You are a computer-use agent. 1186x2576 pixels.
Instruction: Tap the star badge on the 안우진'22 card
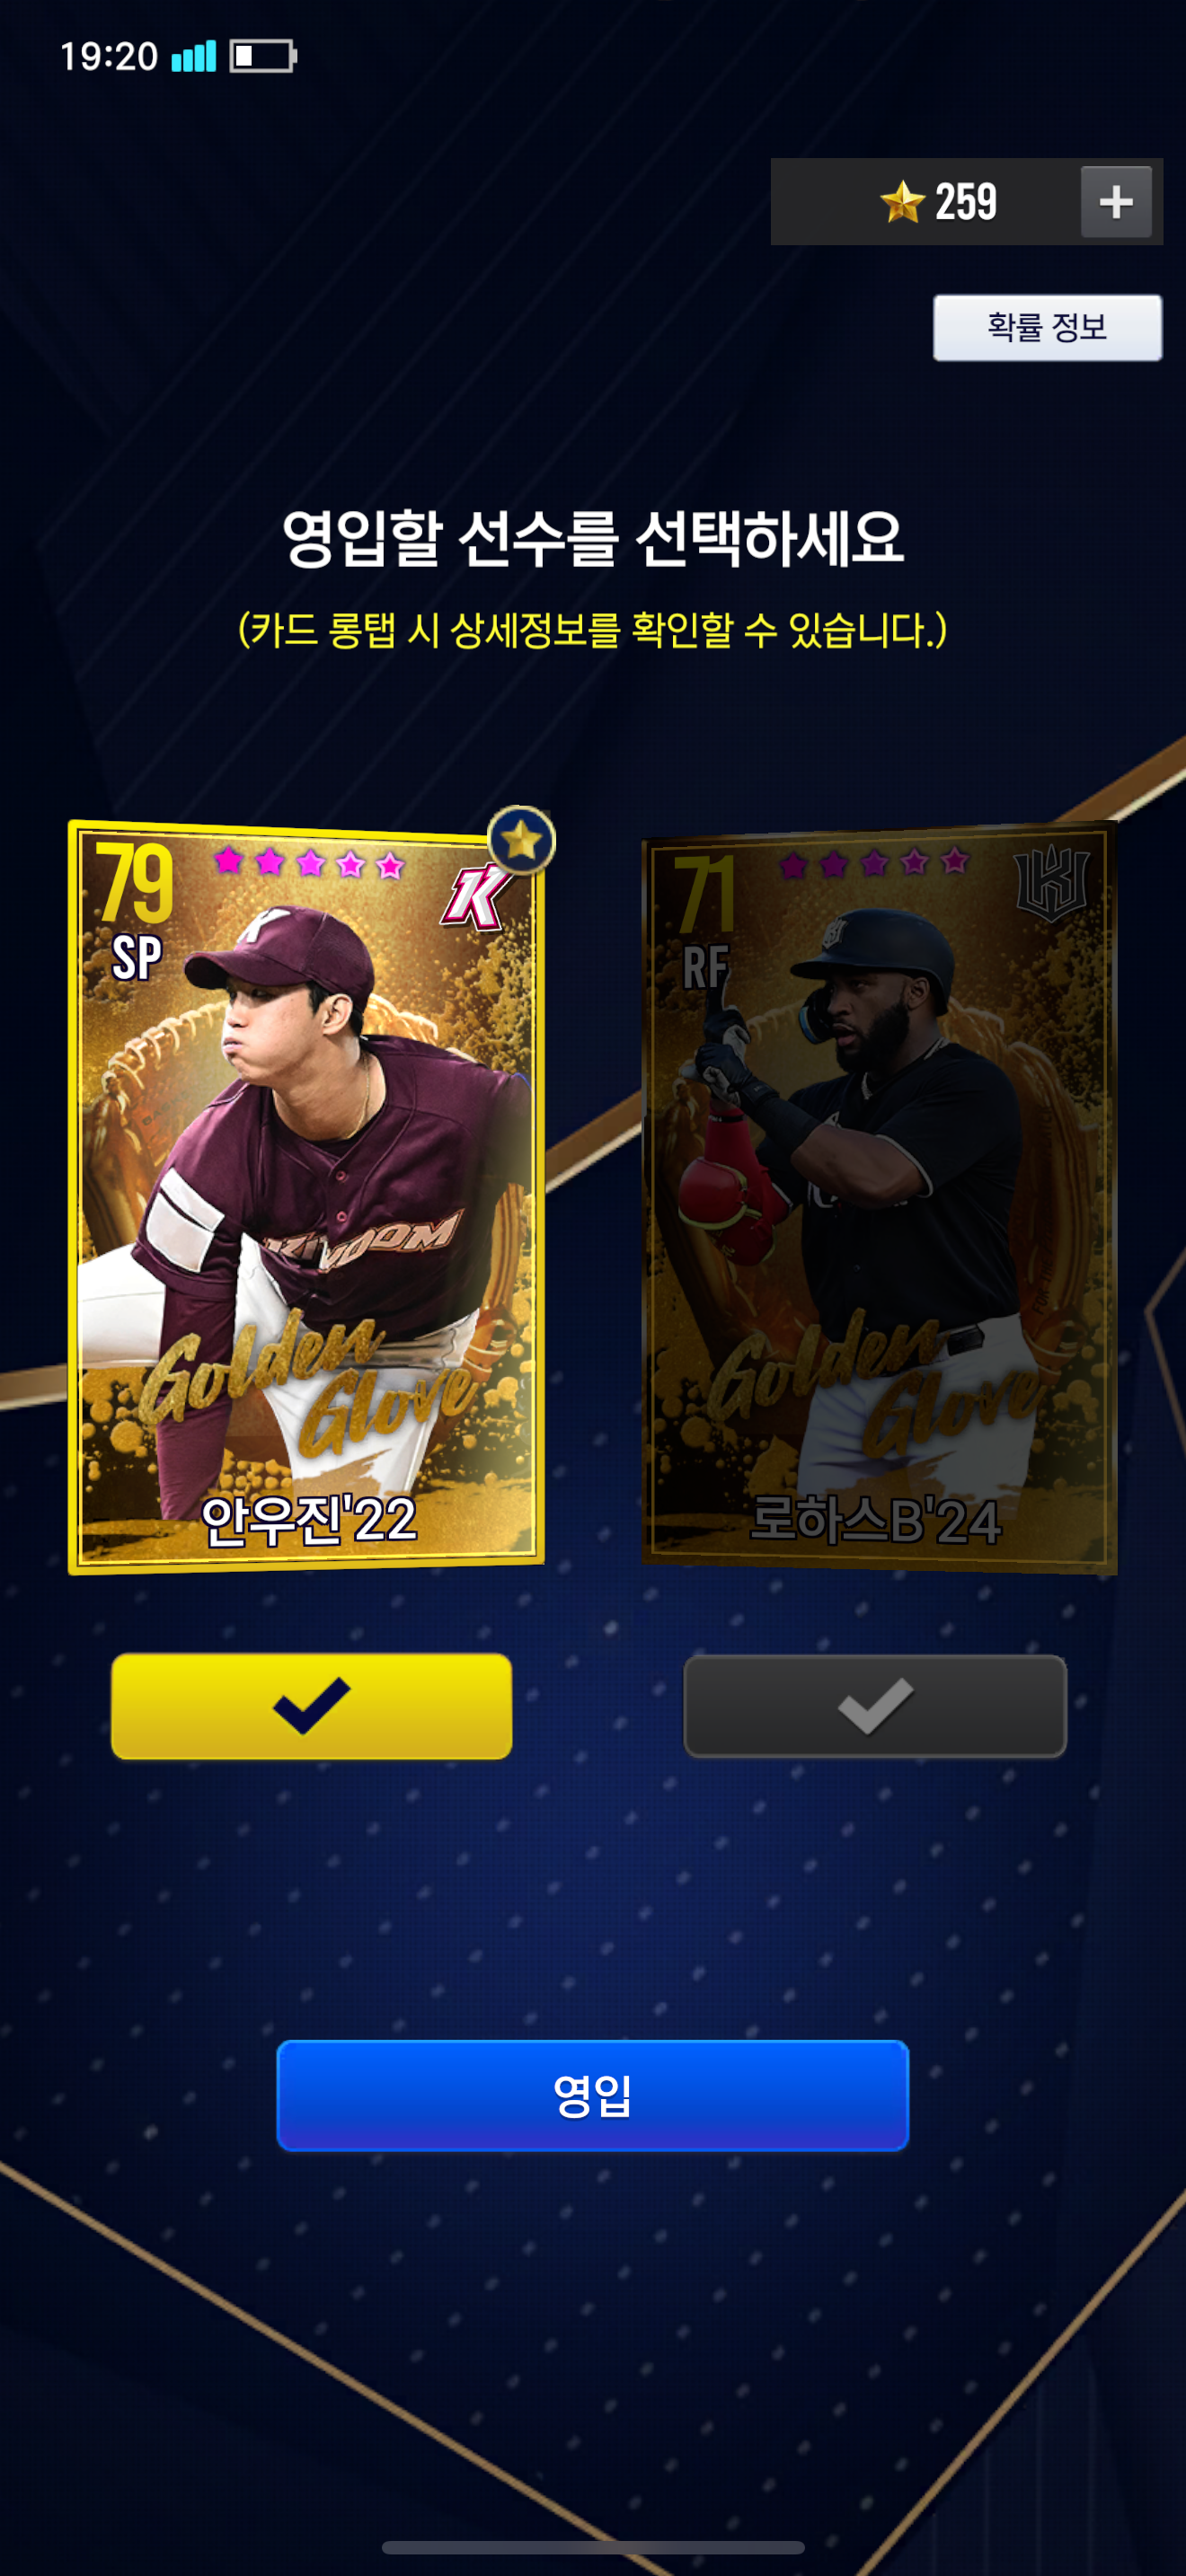(x=521, y=840)
